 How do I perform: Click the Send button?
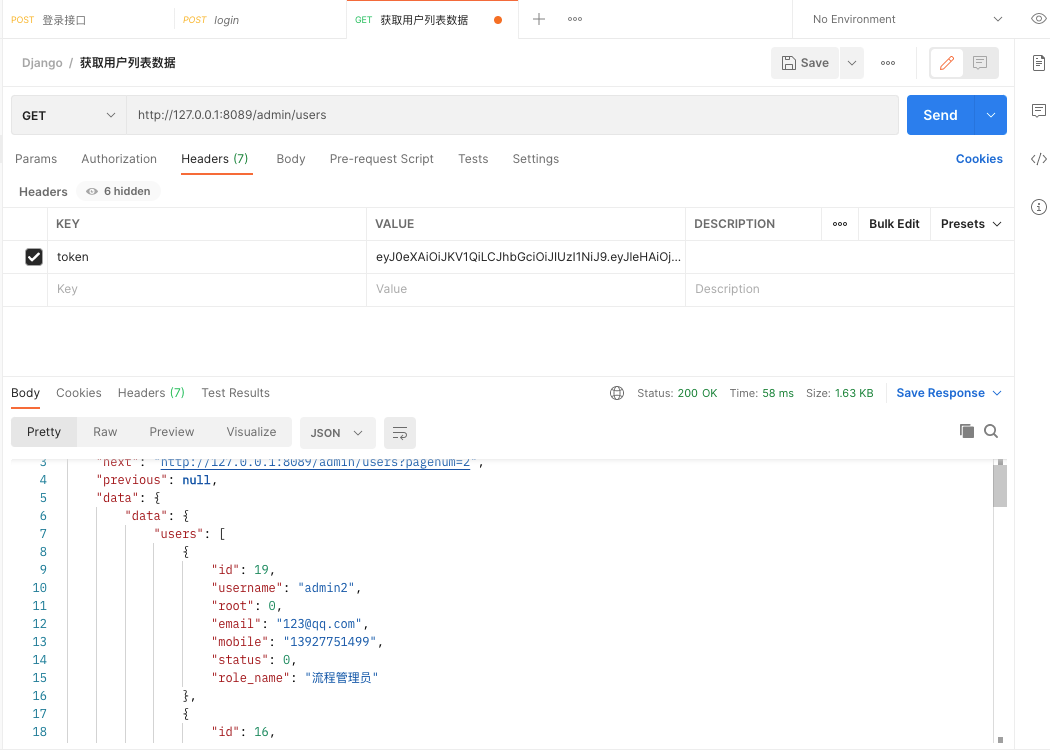(940, 115)
